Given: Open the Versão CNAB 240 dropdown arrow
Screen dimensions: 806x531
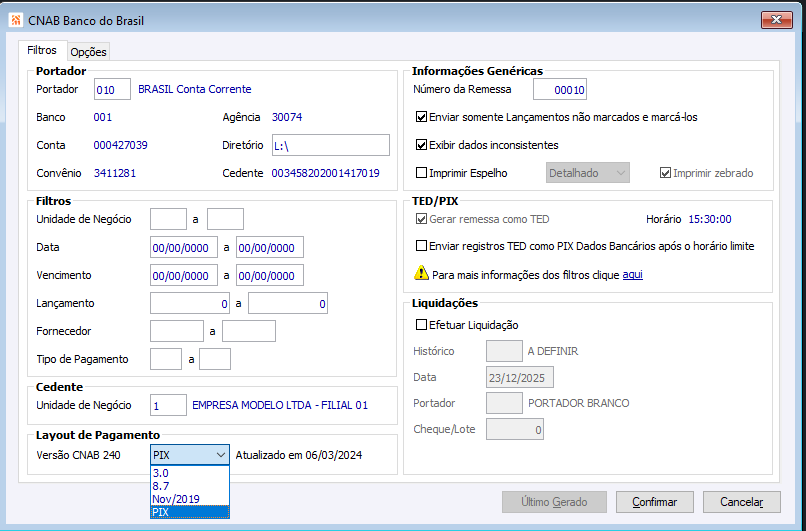Looking at the screenshot, I should [220, 455].
